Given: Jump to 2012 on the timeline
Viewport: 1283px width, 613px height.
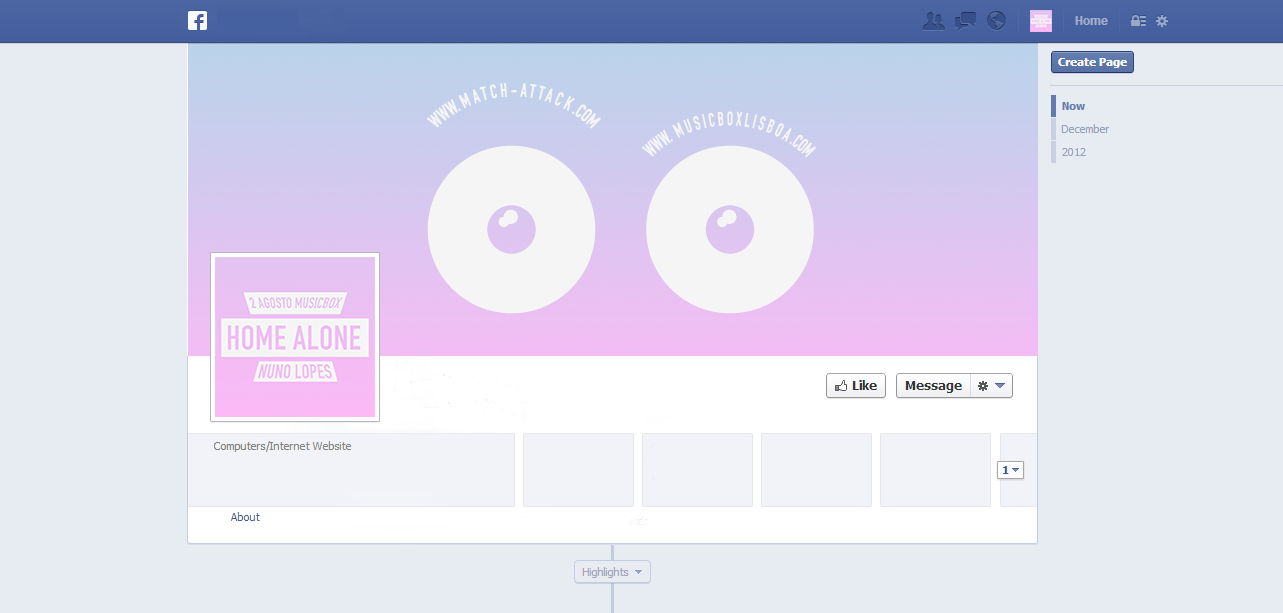Looking at the screenshot, I should pyautogui.click(x=1073, y=152).
